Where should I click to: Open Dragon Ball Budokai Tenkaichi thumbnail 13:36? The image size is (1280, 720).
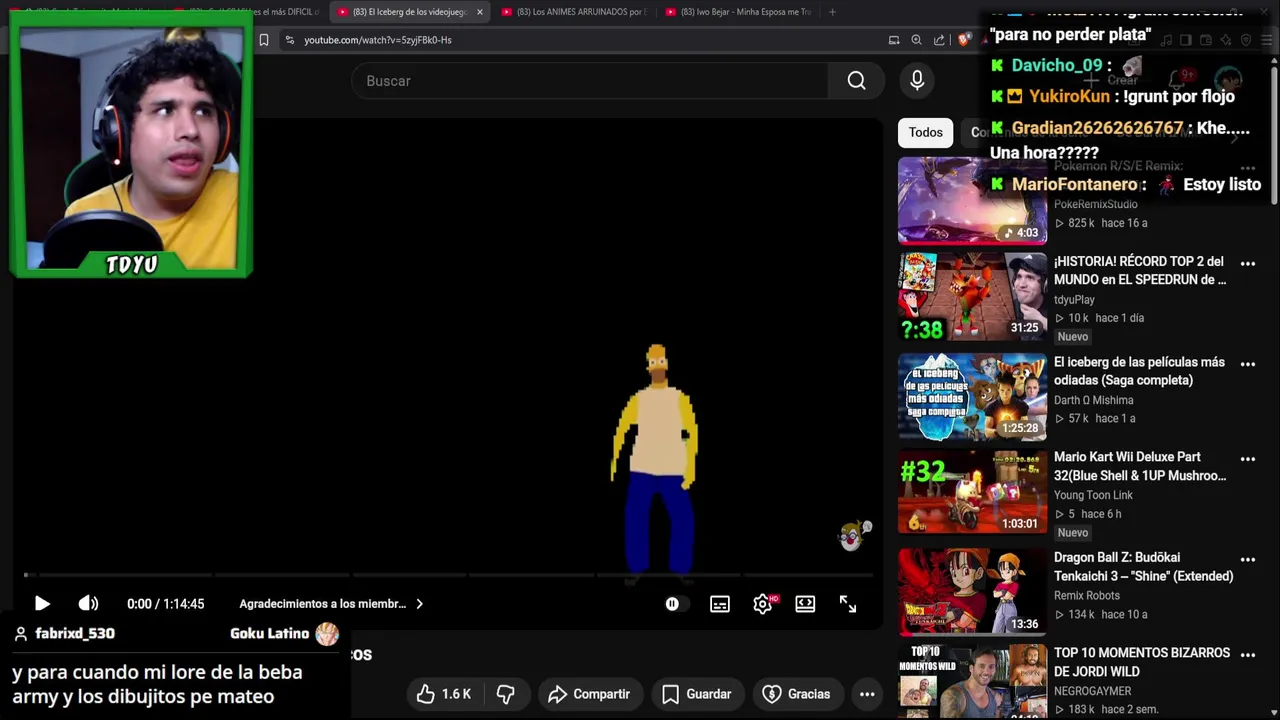pyautogui.click(x=972, y=592)
